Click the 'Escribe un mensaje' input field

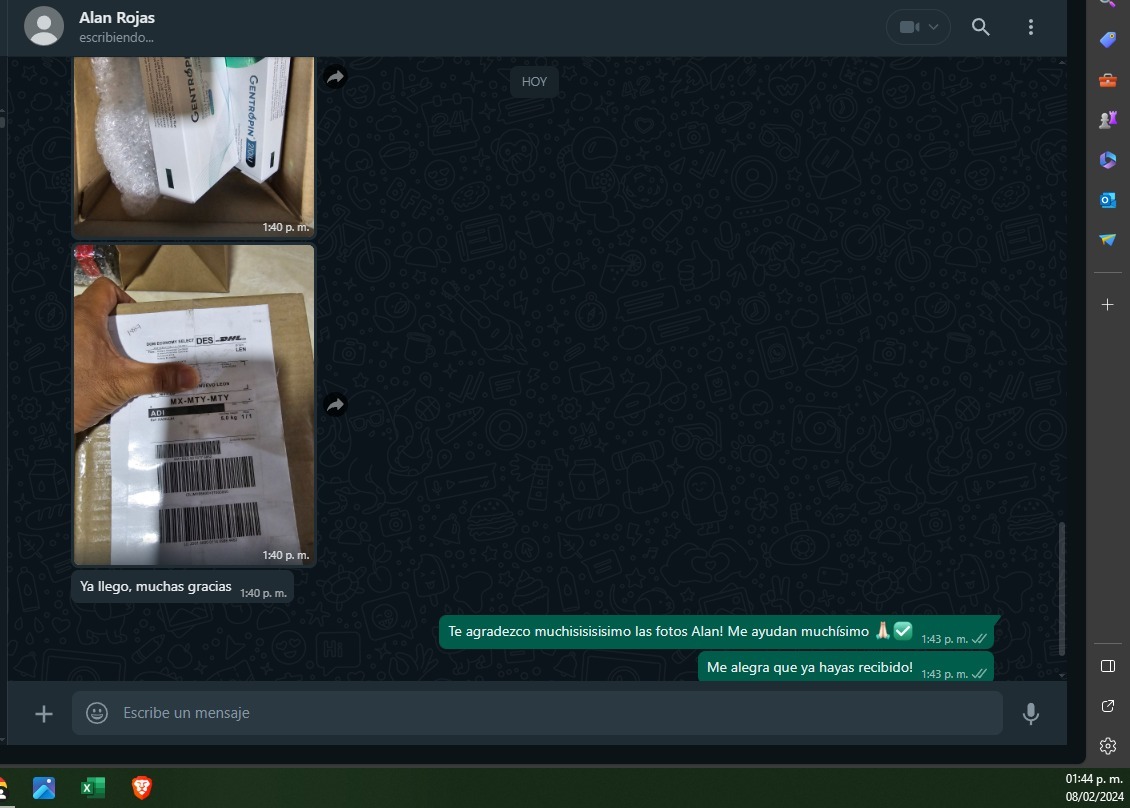550,713
